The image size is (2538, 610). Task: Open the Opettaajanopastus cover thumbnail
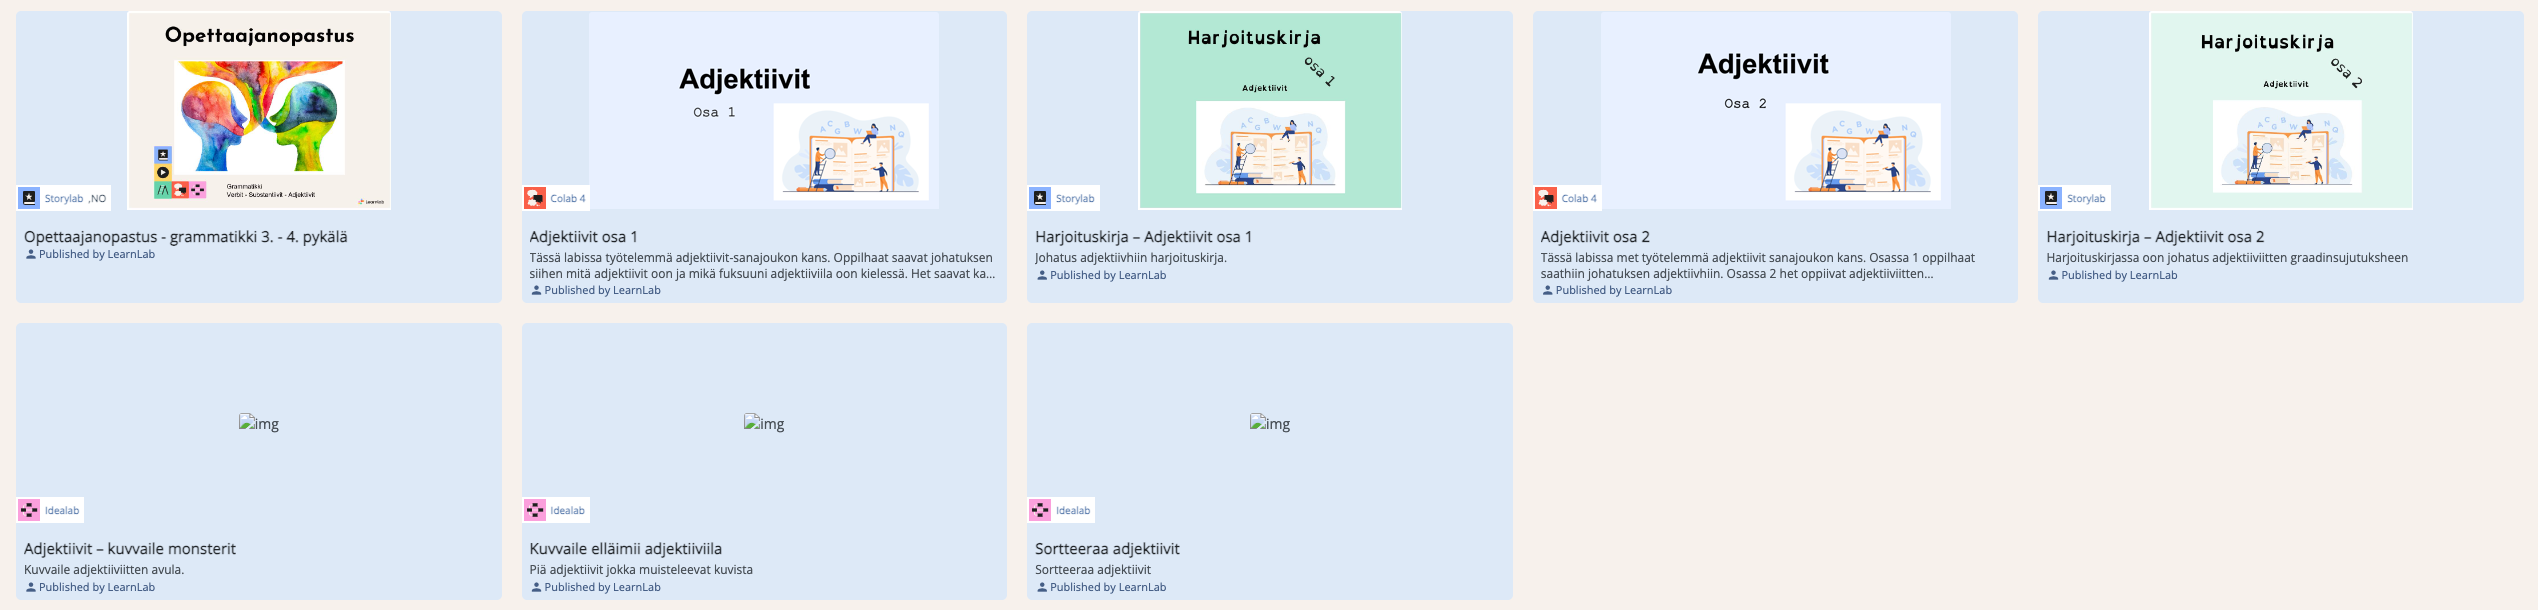coord(259,110)
